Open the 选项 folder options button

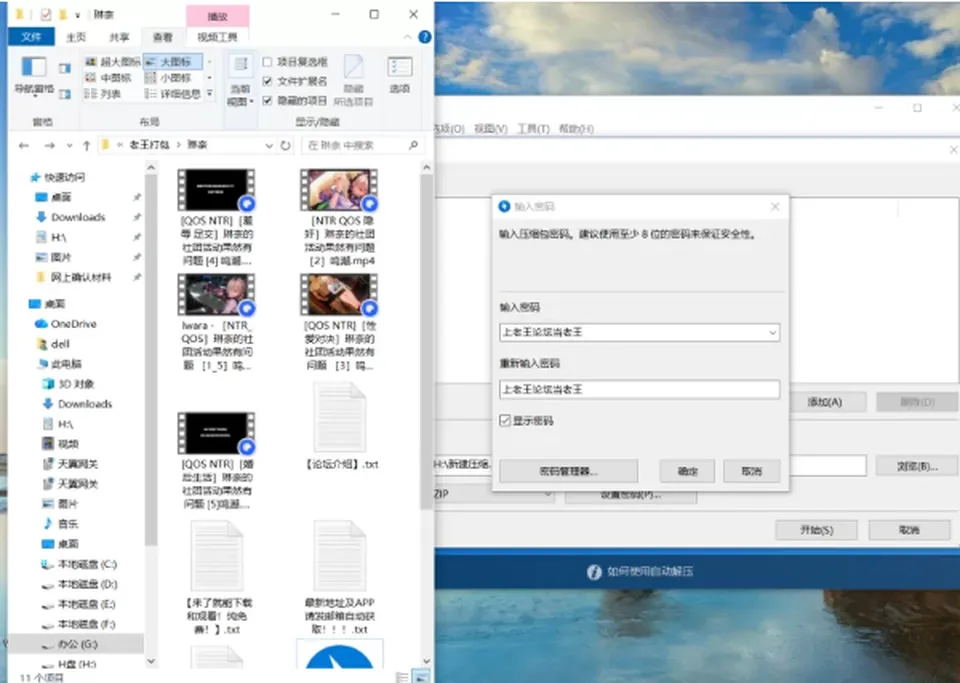(400, 75)
